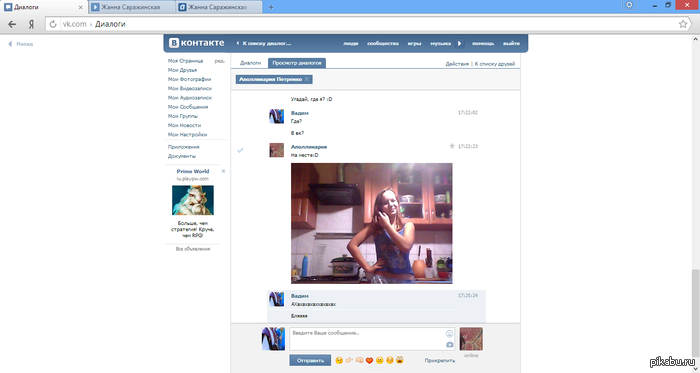This screenshot has height=373, width=700.
Task: Reload the page with the refresh icon
Action: coord(53,24)
